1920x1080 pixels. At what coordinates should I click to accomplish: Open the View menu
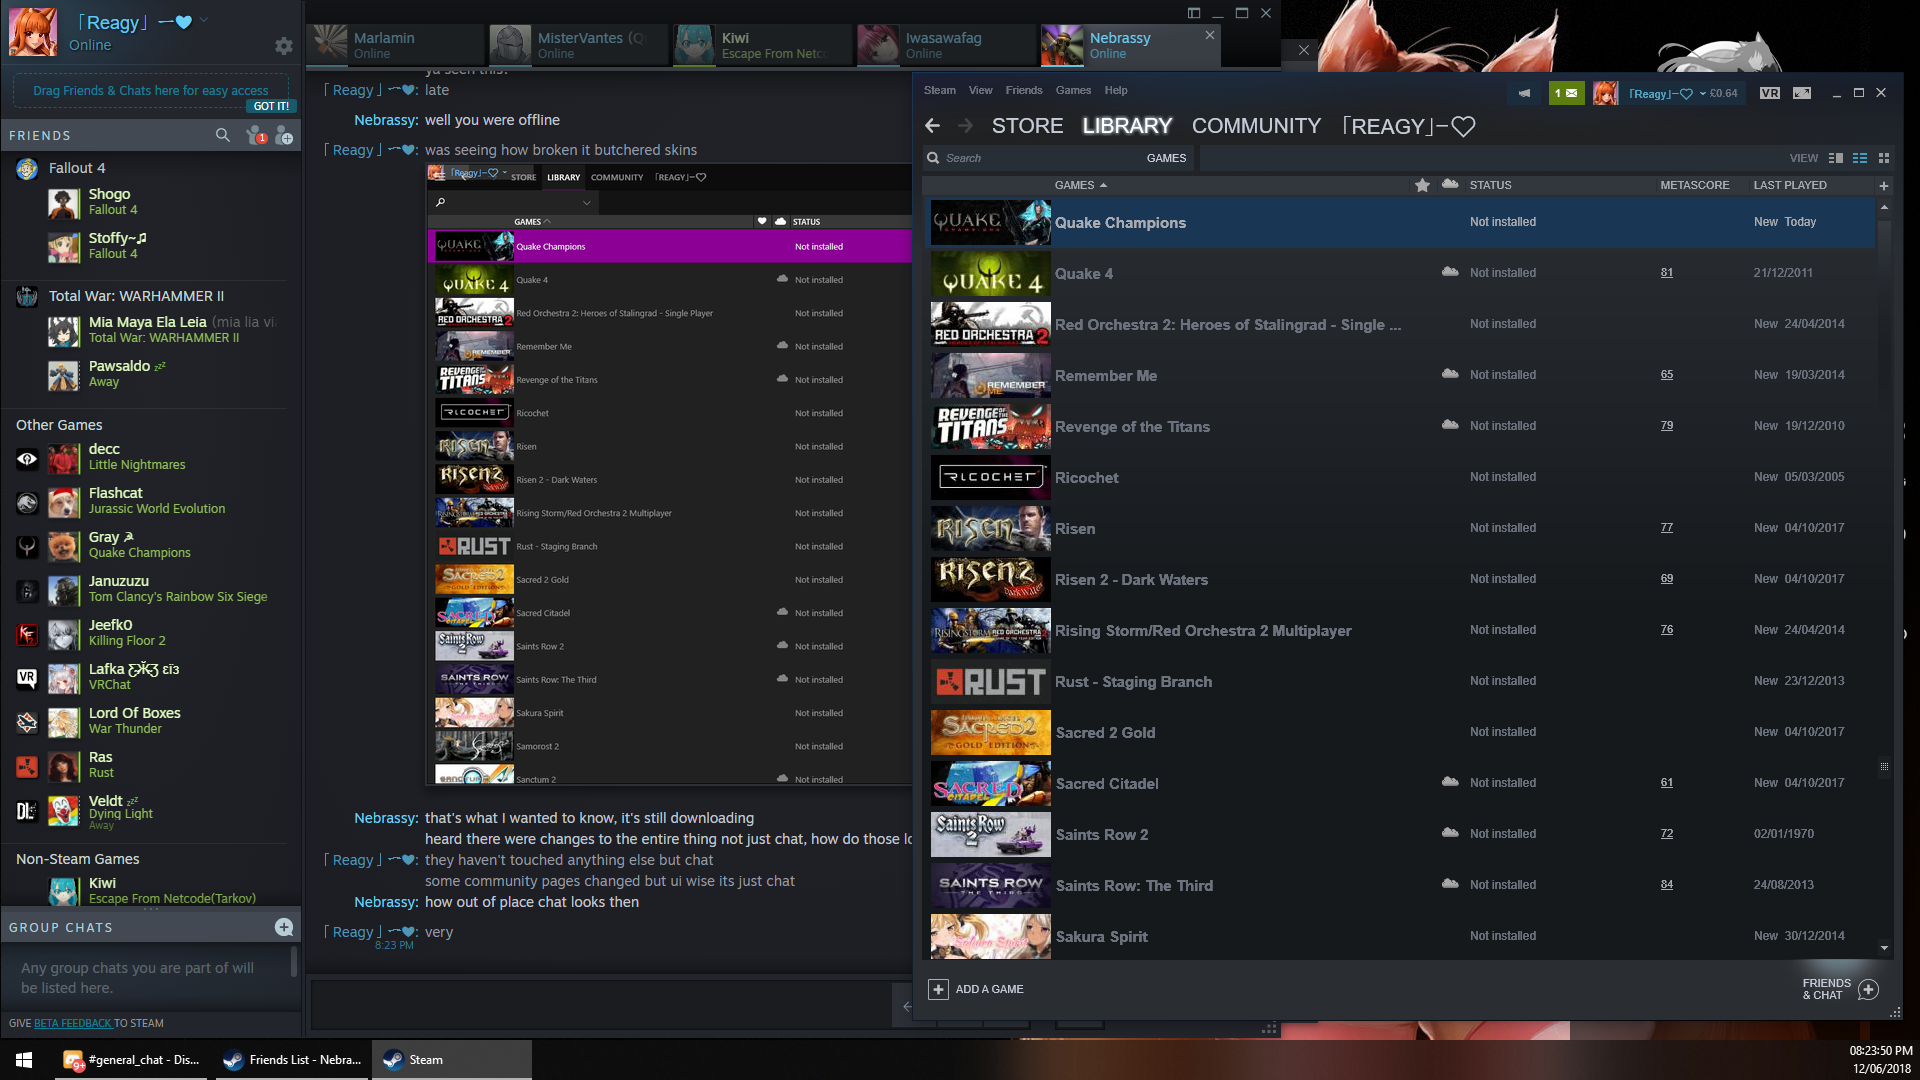980,90
